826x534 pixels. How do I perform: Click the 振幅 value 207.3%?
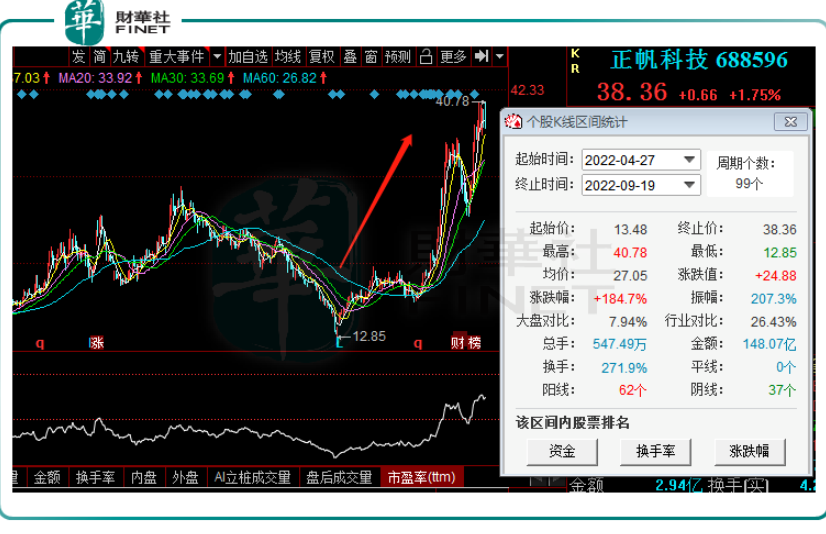click(773, 299)
